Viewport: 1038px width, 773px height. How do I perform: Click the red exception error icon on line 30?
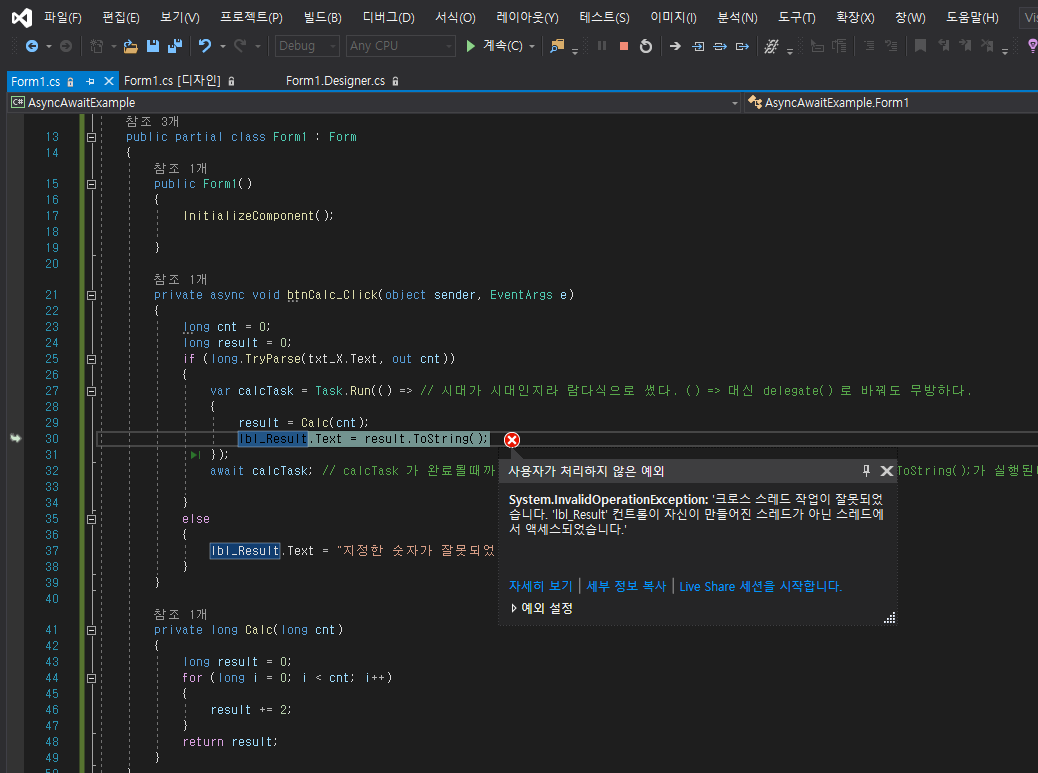click(512, 439)
